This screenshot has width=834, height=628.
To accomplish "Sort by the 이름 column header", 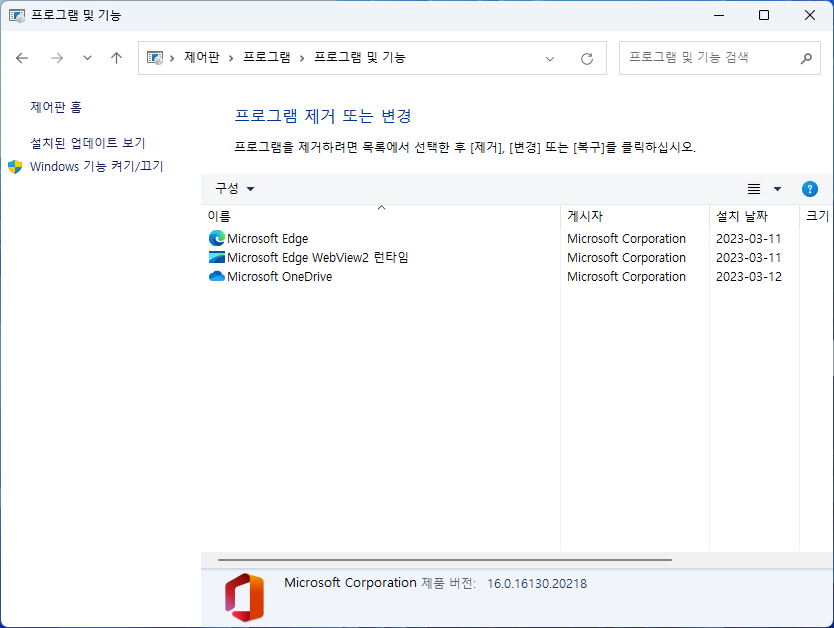I will [380, 216].
